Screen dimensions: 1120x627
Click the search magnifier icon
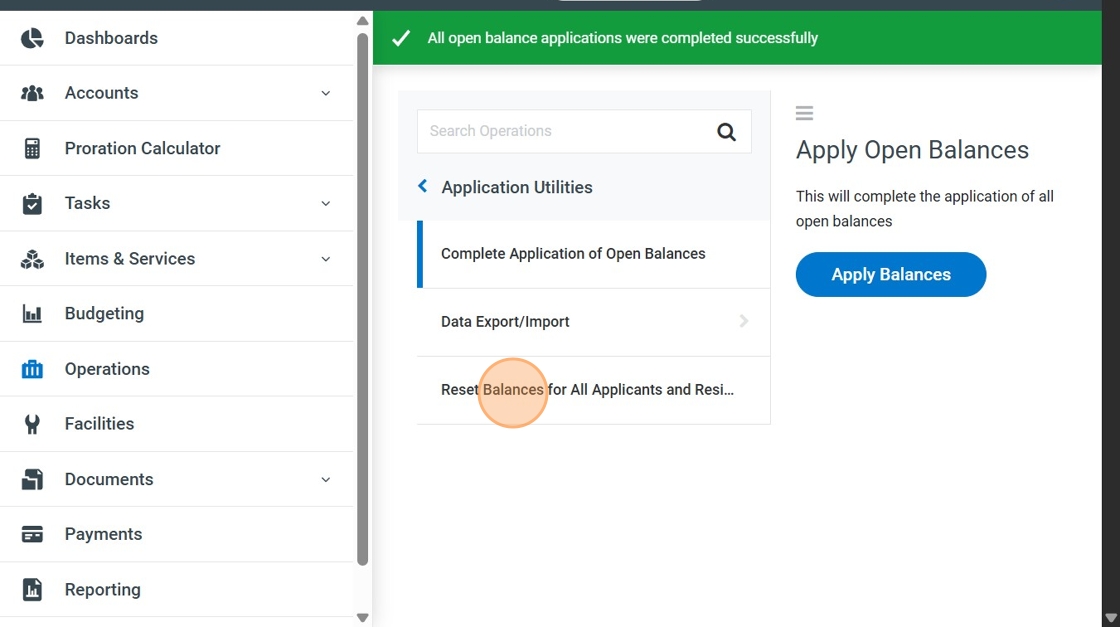[x=727, y=131]
